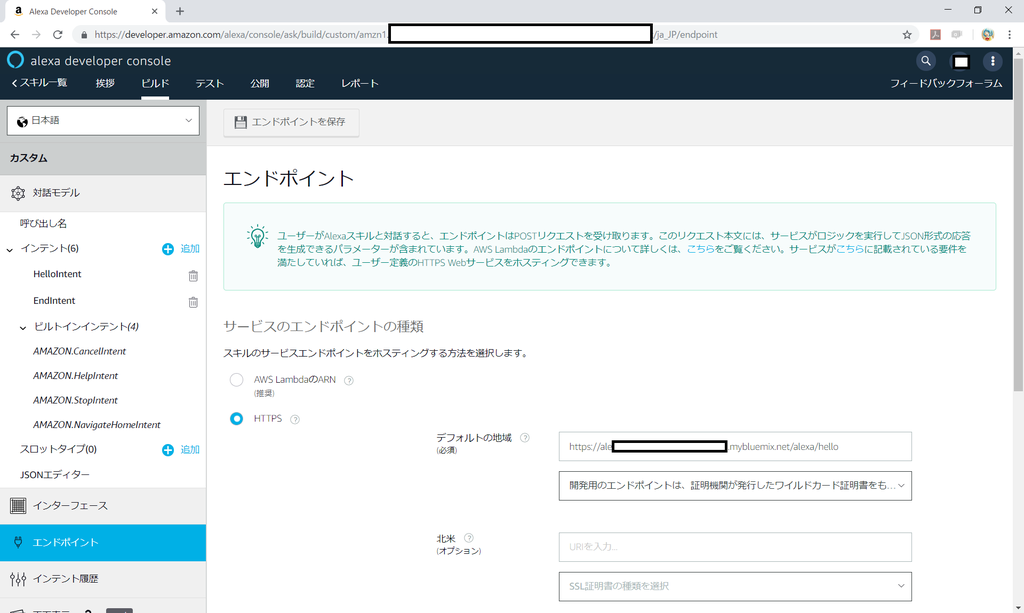Open help icon next to AWS LambdaのARN
1024x613 pixels.
click(x=349, y=381)
